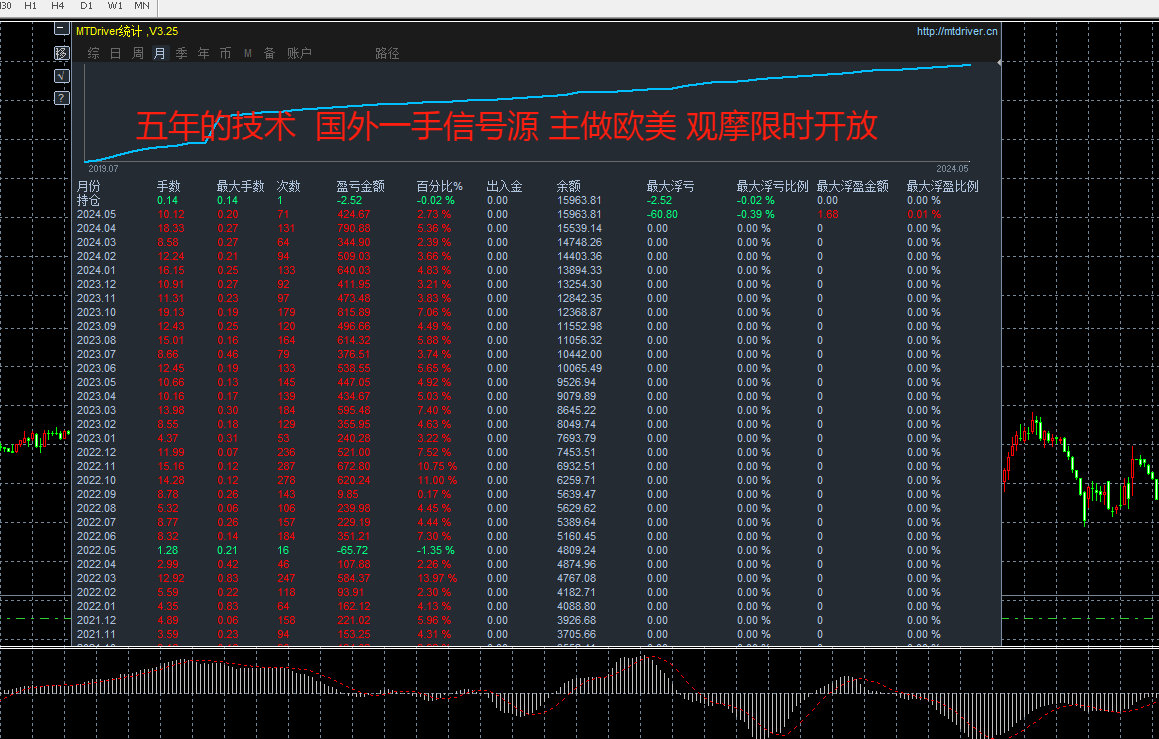This screenshot has height=739, width=1159.
Task: Select the 周 weekly statistics tab
Action: pos(137,53)
